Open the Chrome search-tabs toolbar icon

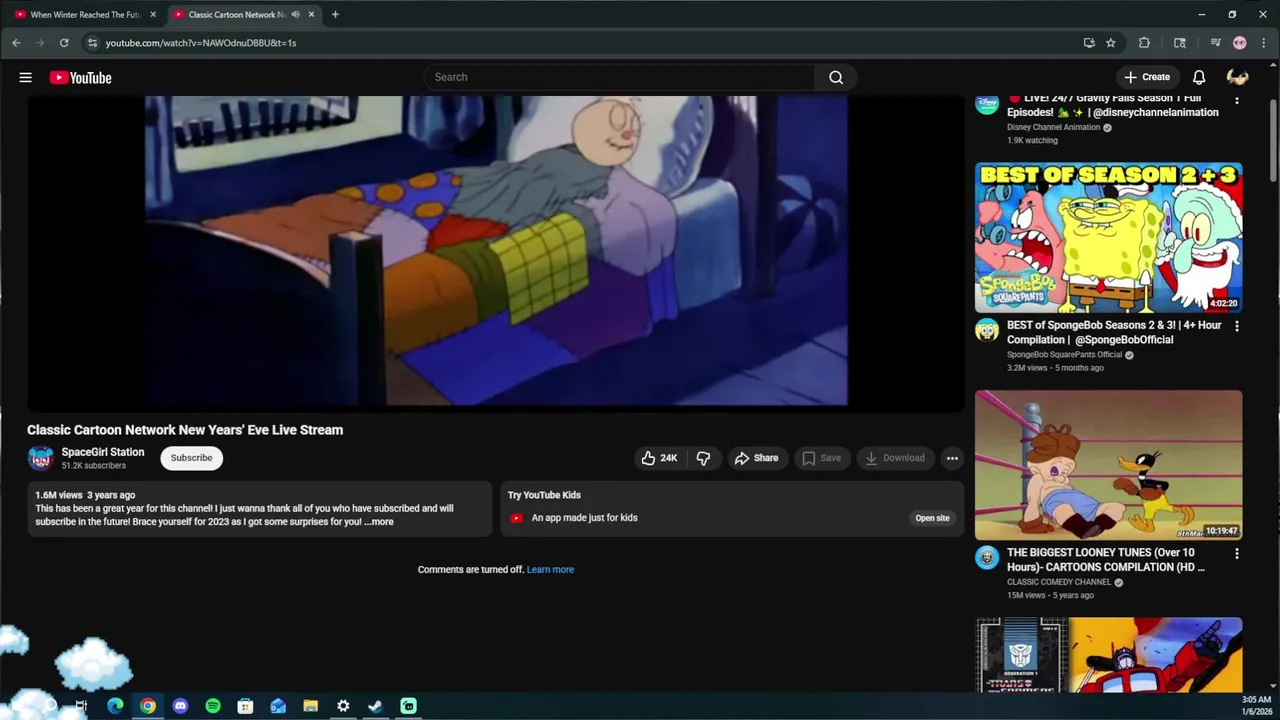(1180, 43)
